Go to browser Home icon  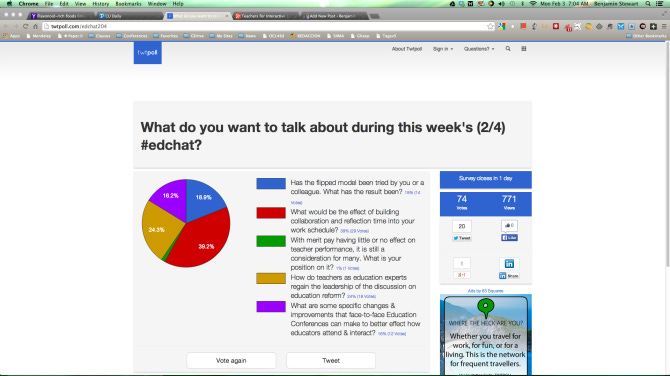(35, 26)
